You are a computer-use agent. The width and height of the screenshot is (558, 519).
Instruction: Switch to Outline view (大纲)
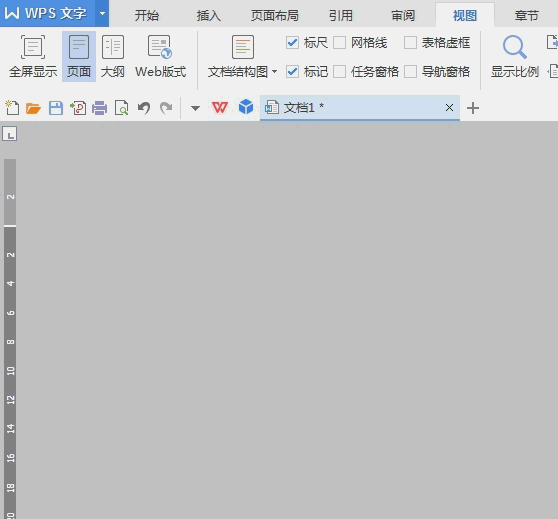pyautogui.click(x=113, y=47)
